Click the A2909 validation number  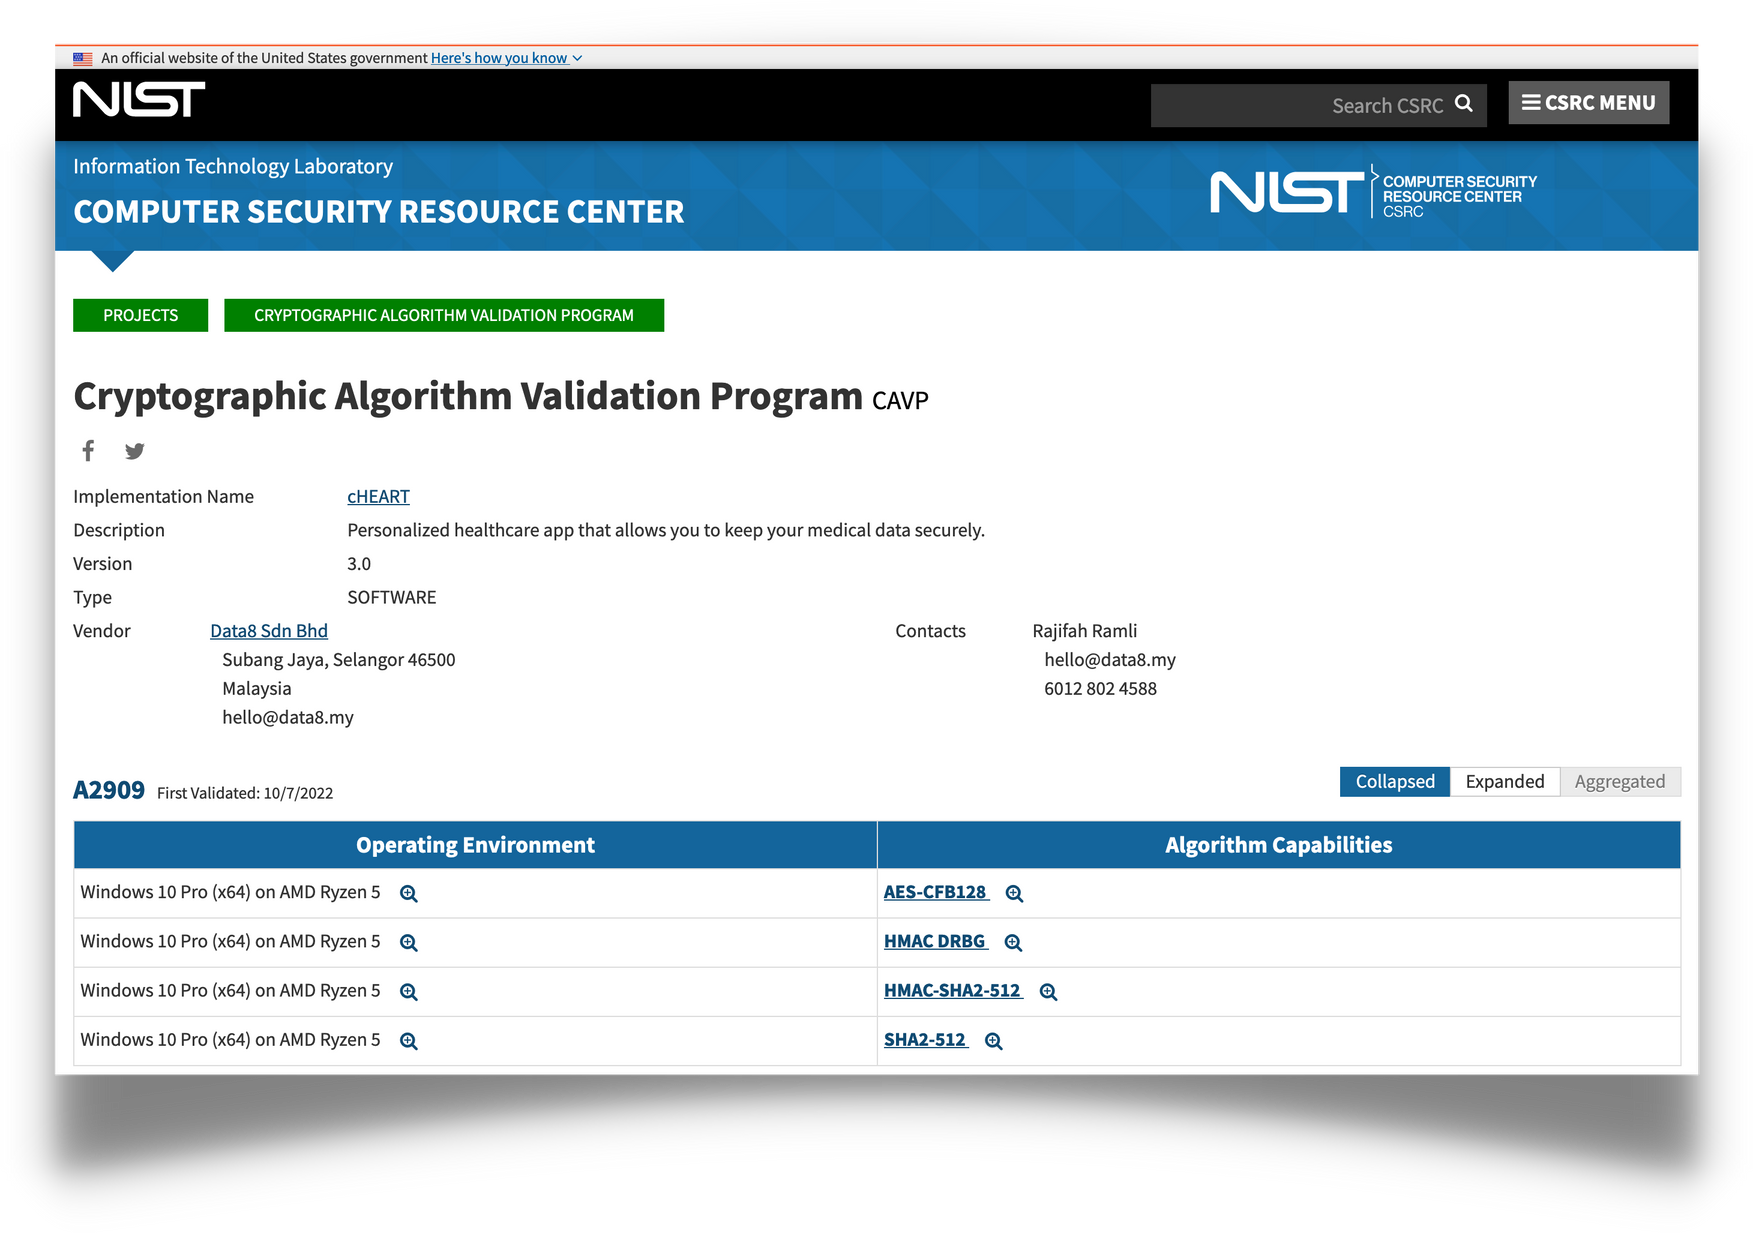(x=109, y=790)
